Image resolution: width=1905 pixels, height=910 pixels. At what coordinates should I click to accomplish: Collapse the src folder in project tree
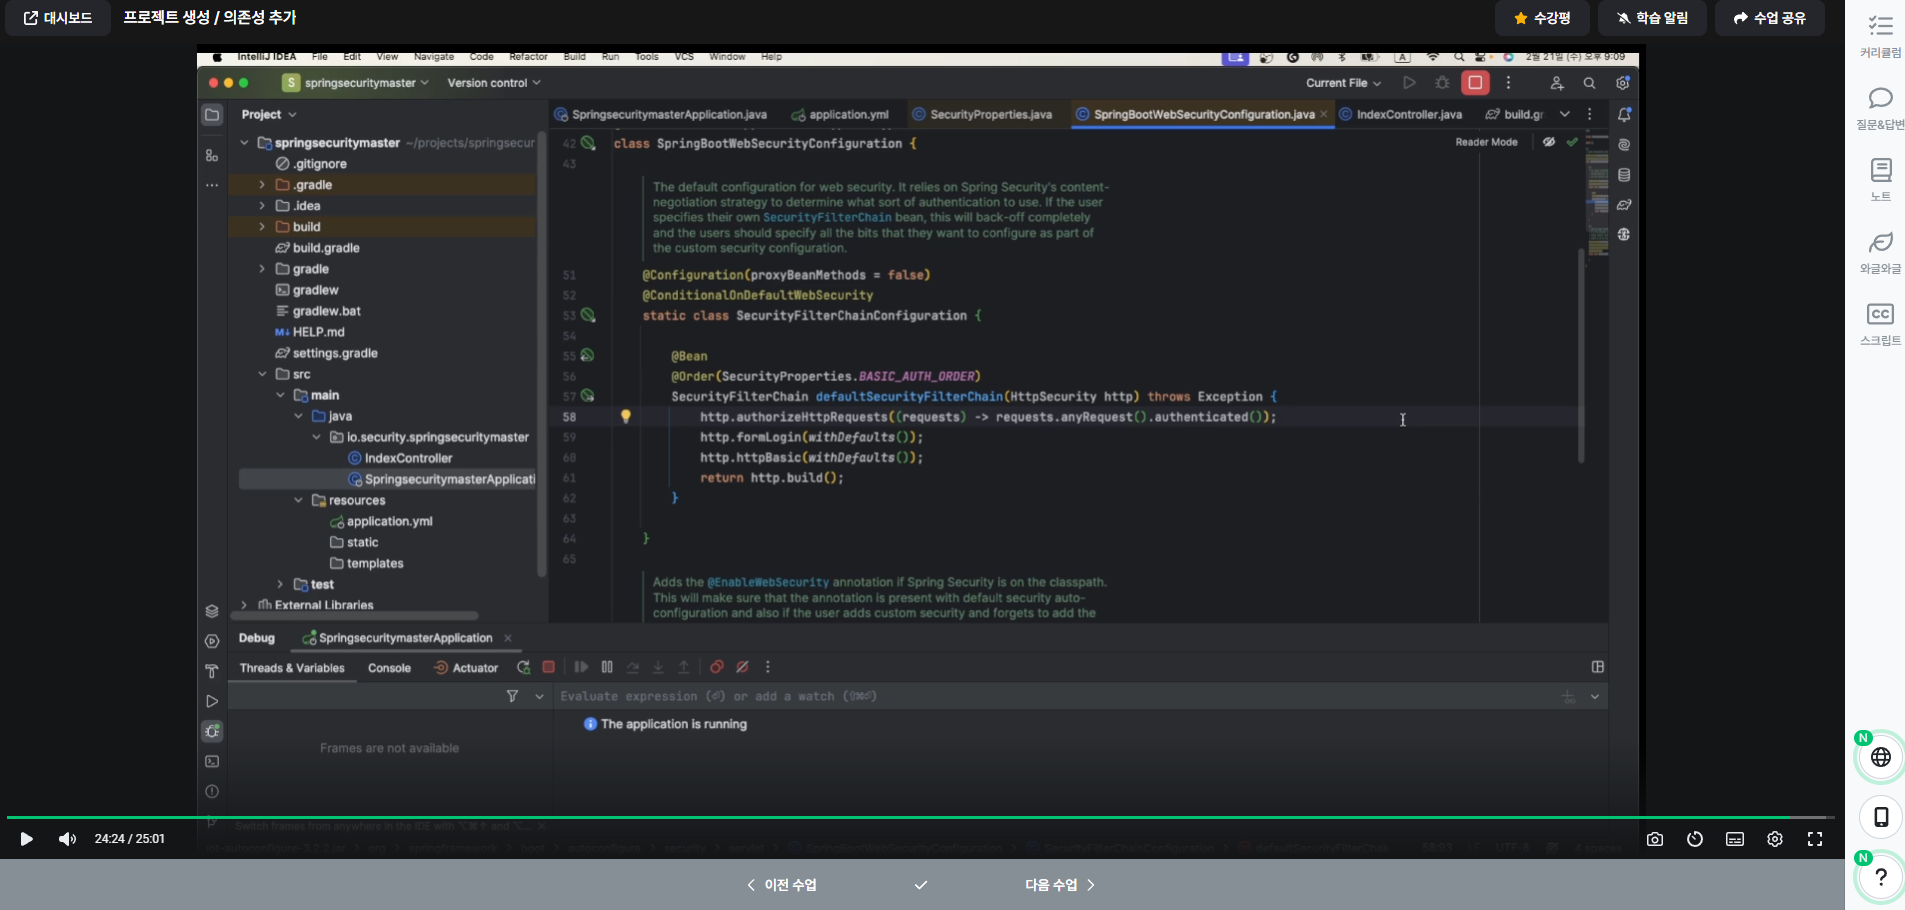(x=262, y=374)
